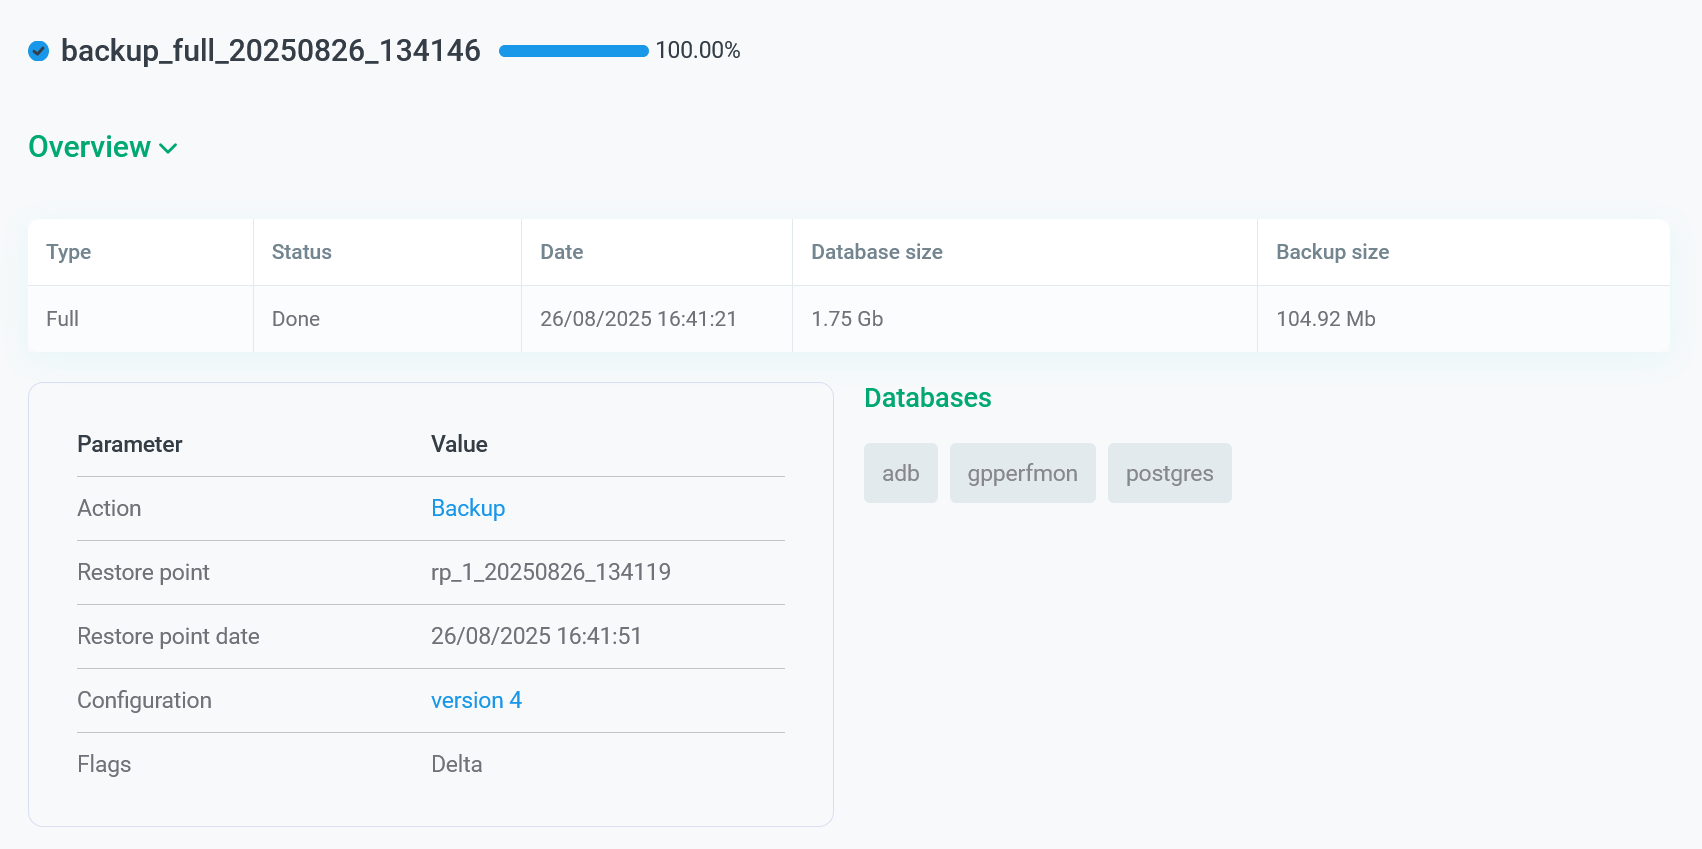Viewport: 1702px width, 849px height.
Task: Open the version 4 configuration link
Action: point(476,700)
